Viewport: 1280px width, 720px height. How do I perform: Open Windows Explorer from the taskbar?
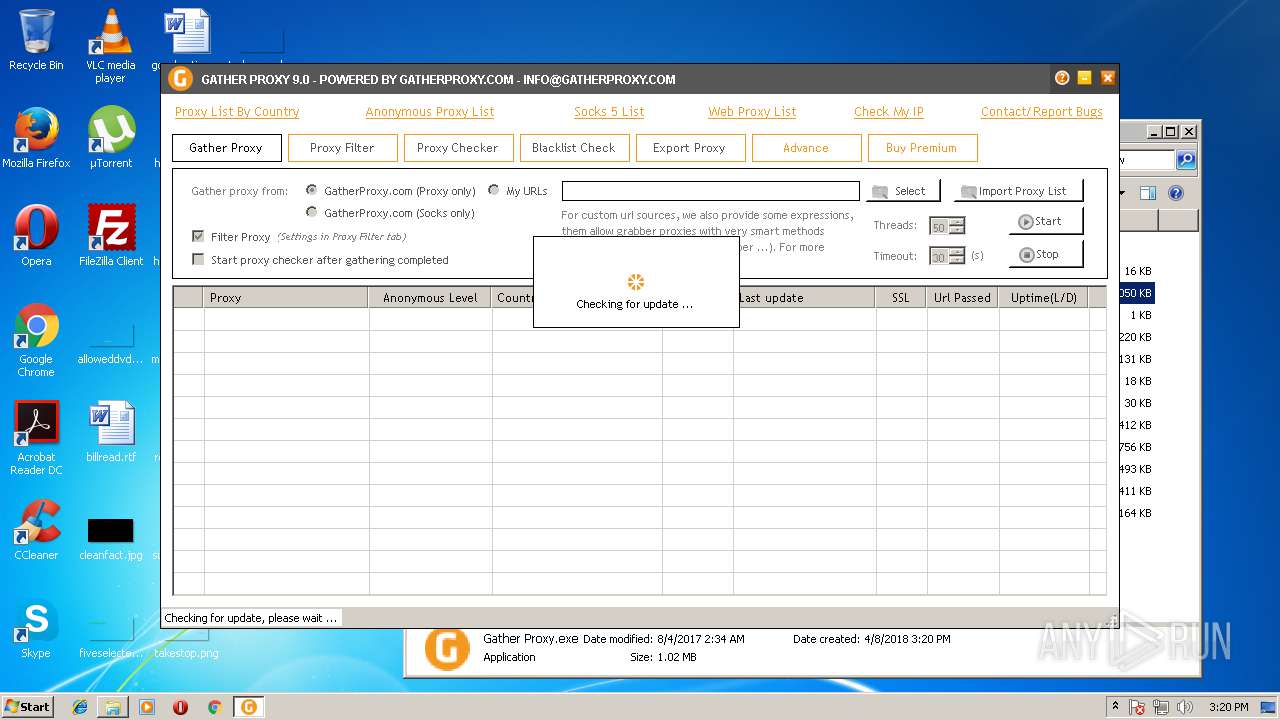point(113,707)
